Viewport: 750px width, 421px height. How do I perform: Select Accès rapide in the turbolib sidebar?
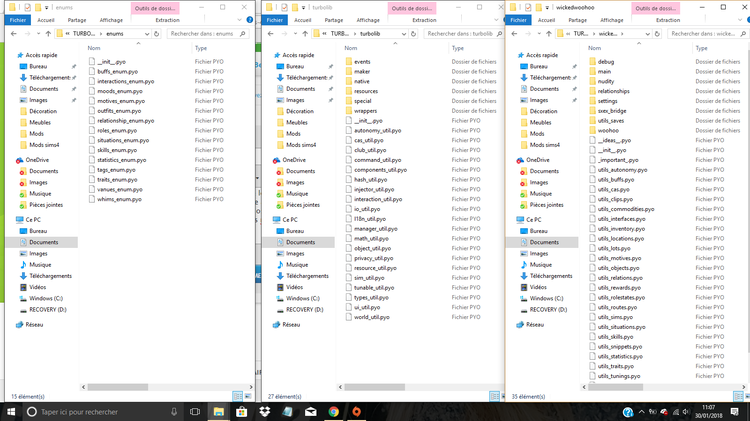pyautogui.click(x=298, y=55)
